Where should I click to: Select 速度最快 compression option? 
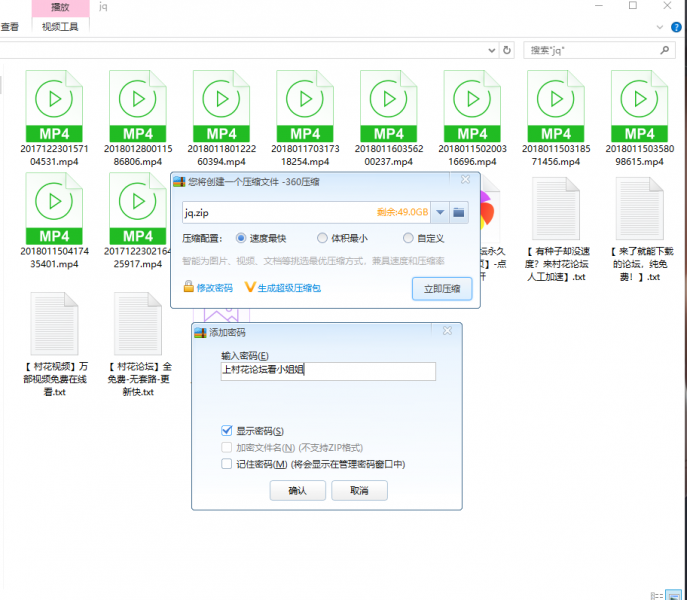(241, 238)
